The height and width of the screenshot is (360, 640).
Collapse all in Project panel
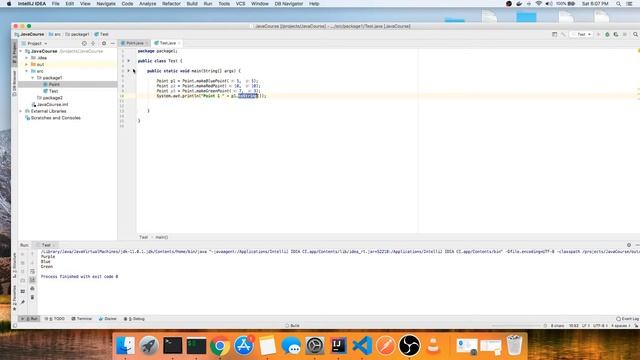click(x=93, y=43)
